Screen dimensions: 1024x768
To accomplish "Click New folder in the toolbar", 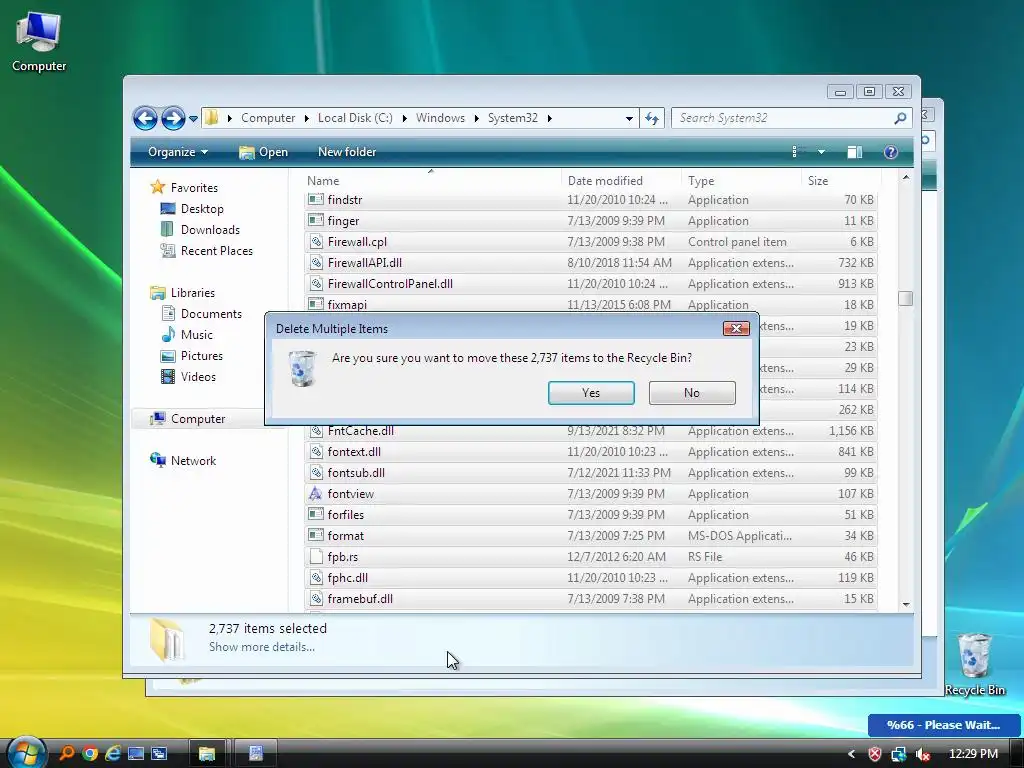I will click(x=347, y=152).
